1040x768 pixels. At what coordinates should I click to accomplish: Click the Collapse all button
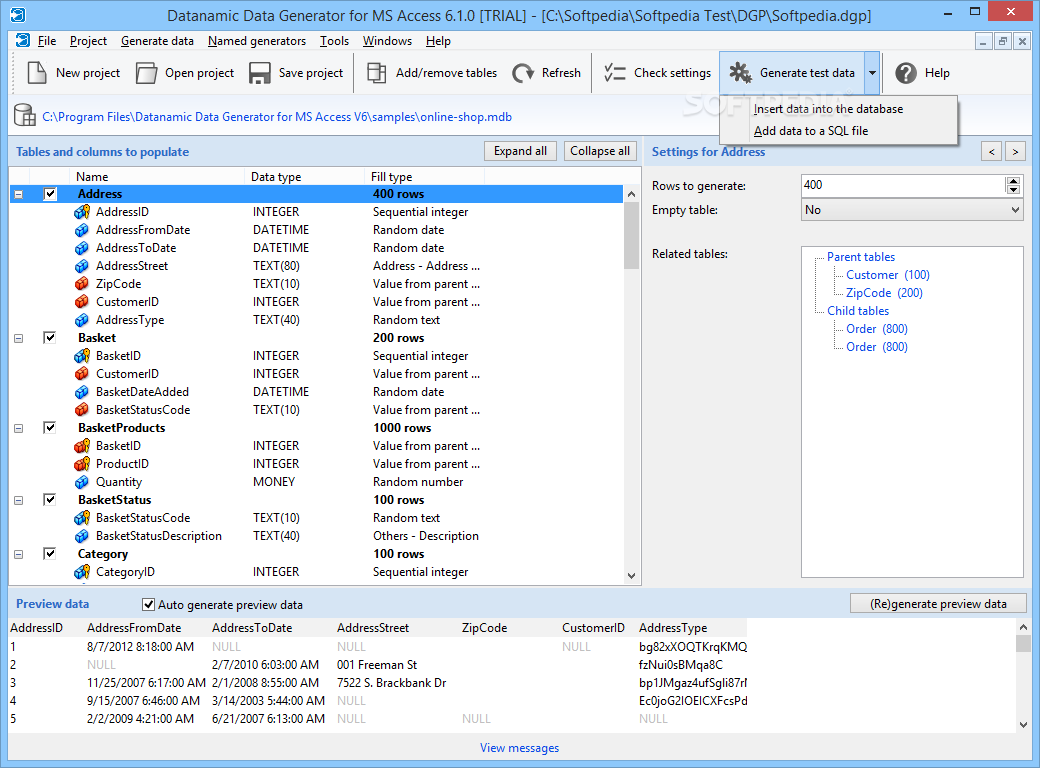pyautogui.click(x=600, y=151)
